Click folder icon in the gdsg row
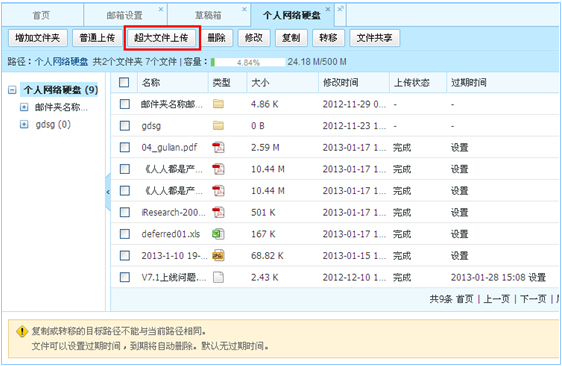 pos(218,125)
